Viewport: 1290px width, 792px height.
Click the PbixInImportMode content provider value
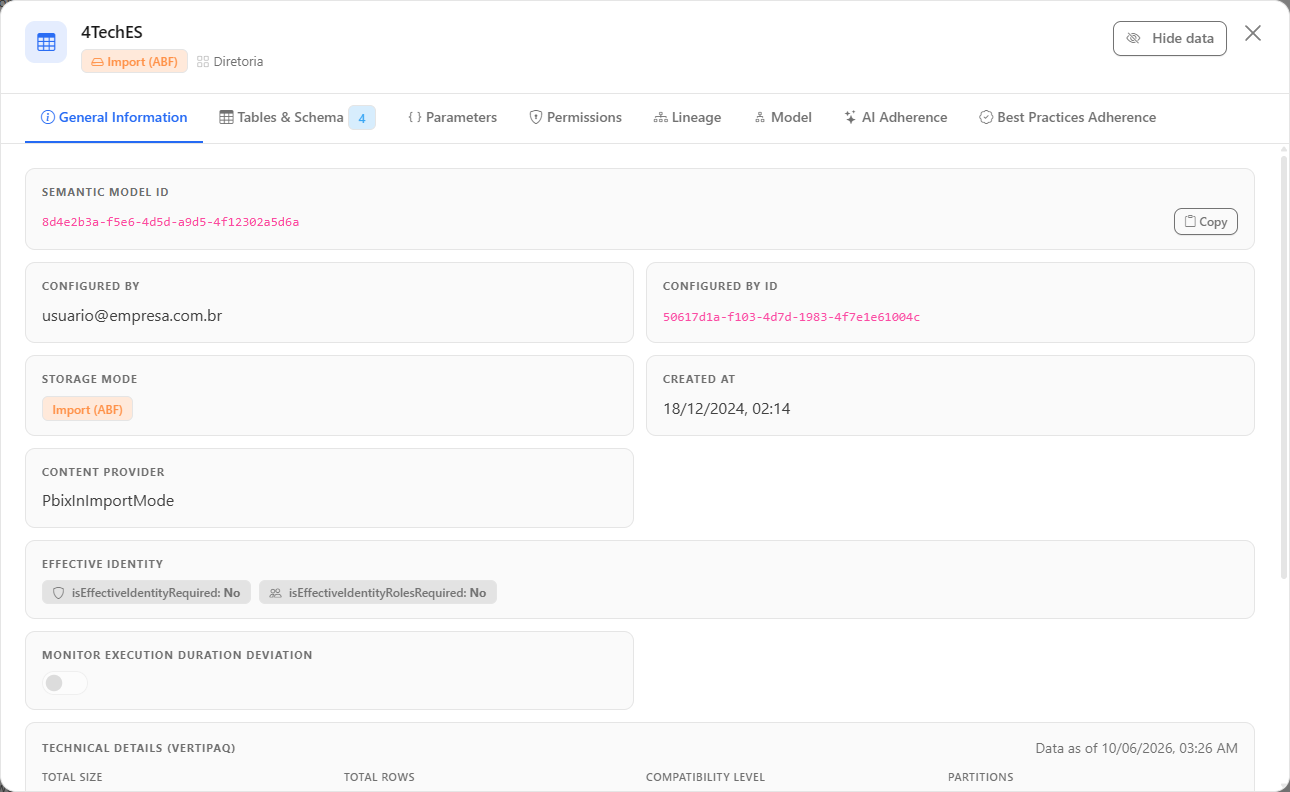(x=108, y=501)
